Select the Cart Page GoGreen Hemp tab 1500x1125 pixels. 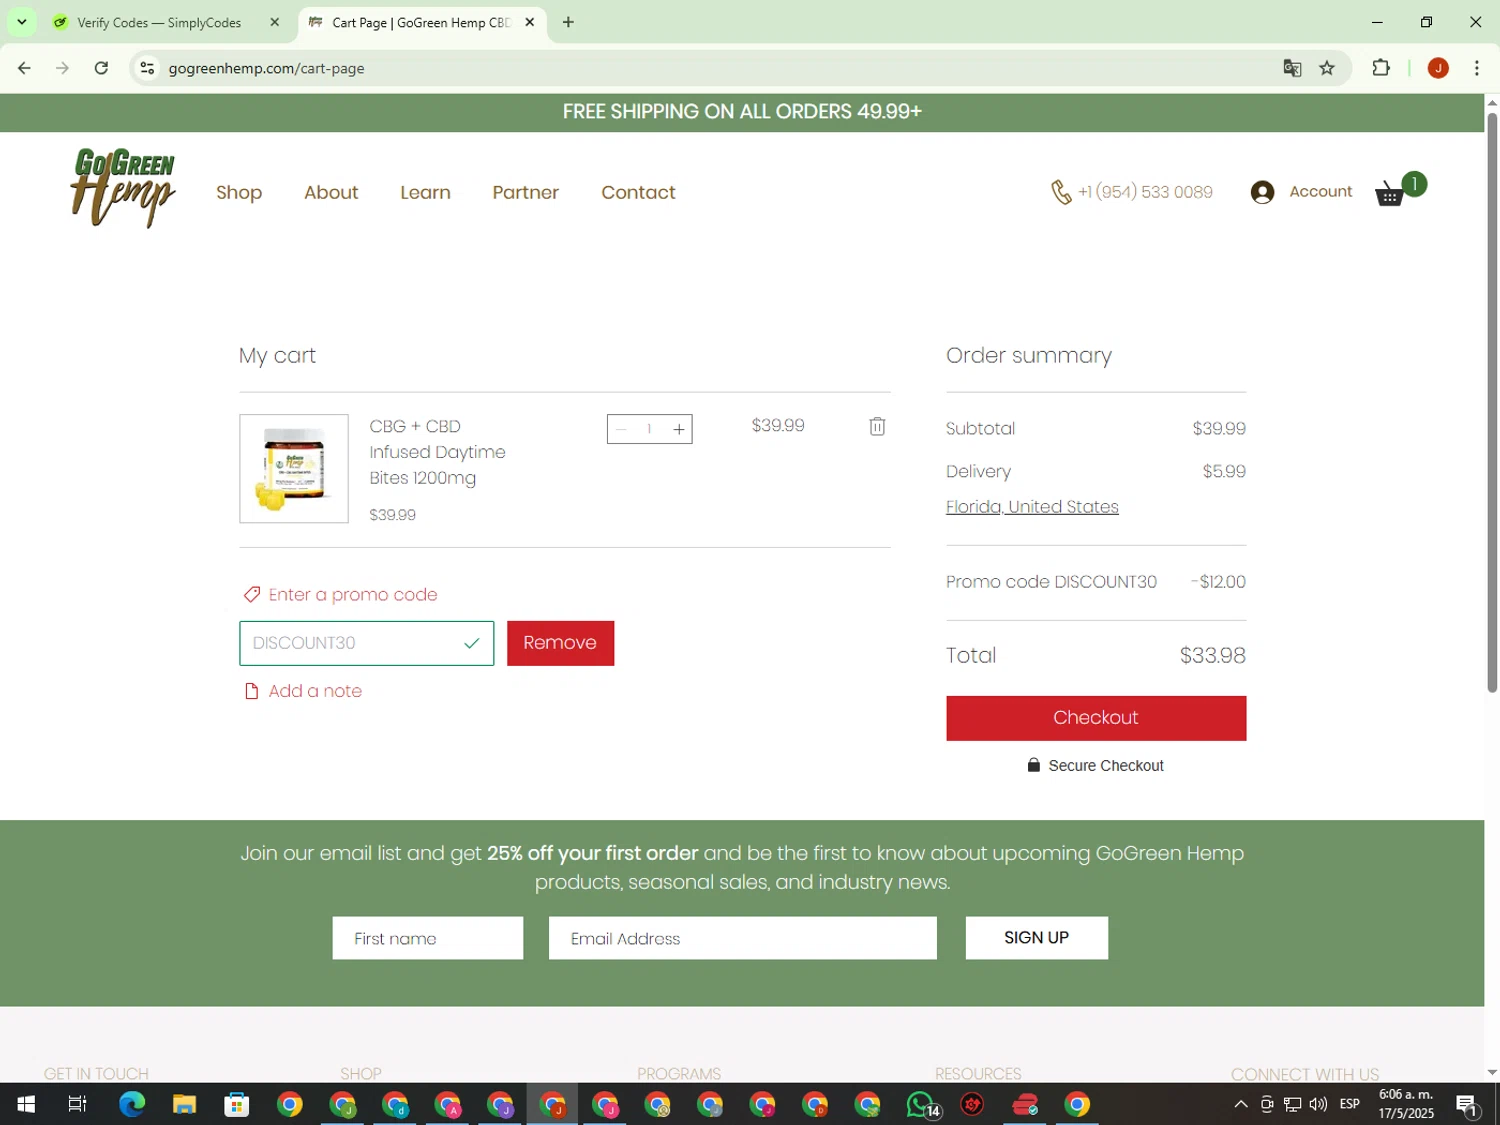(420, 22)
